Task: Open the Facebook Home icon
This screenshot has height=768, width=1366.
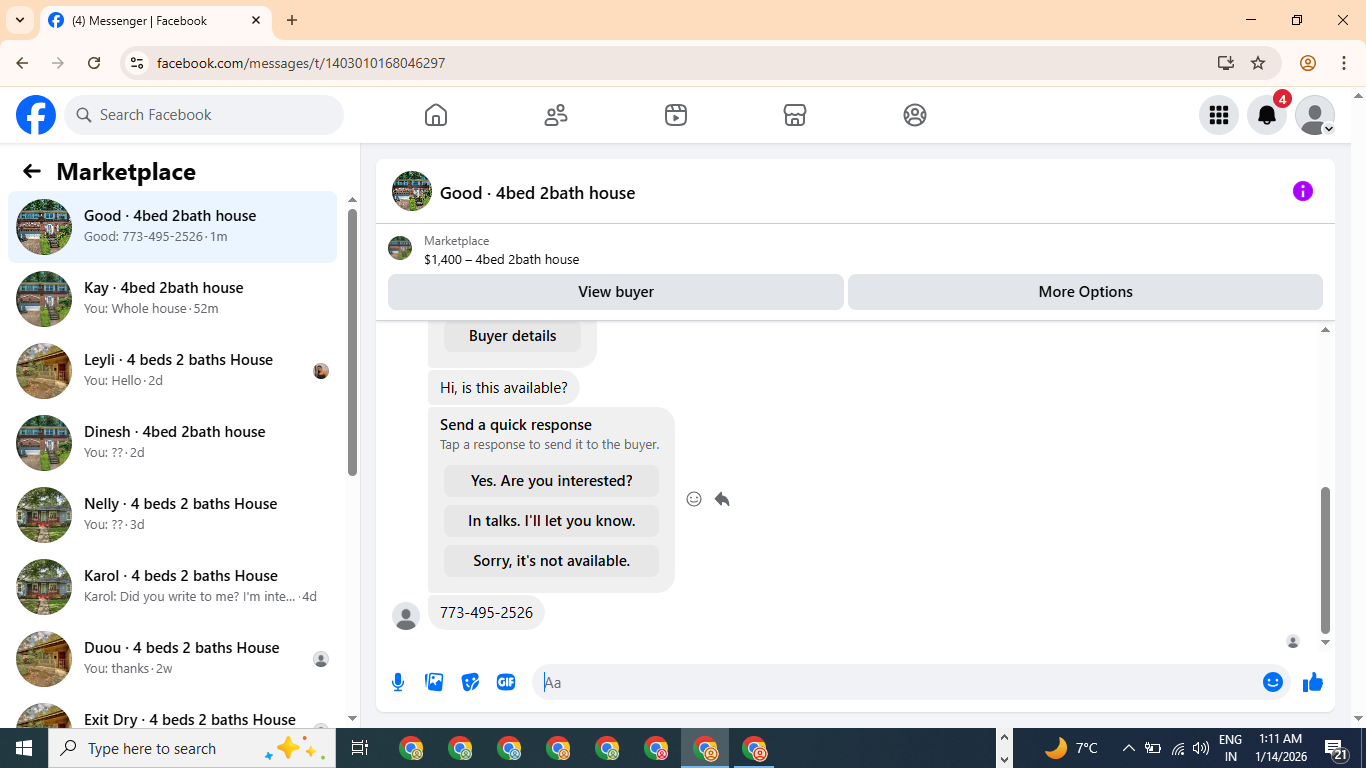Action: point(436,115)
